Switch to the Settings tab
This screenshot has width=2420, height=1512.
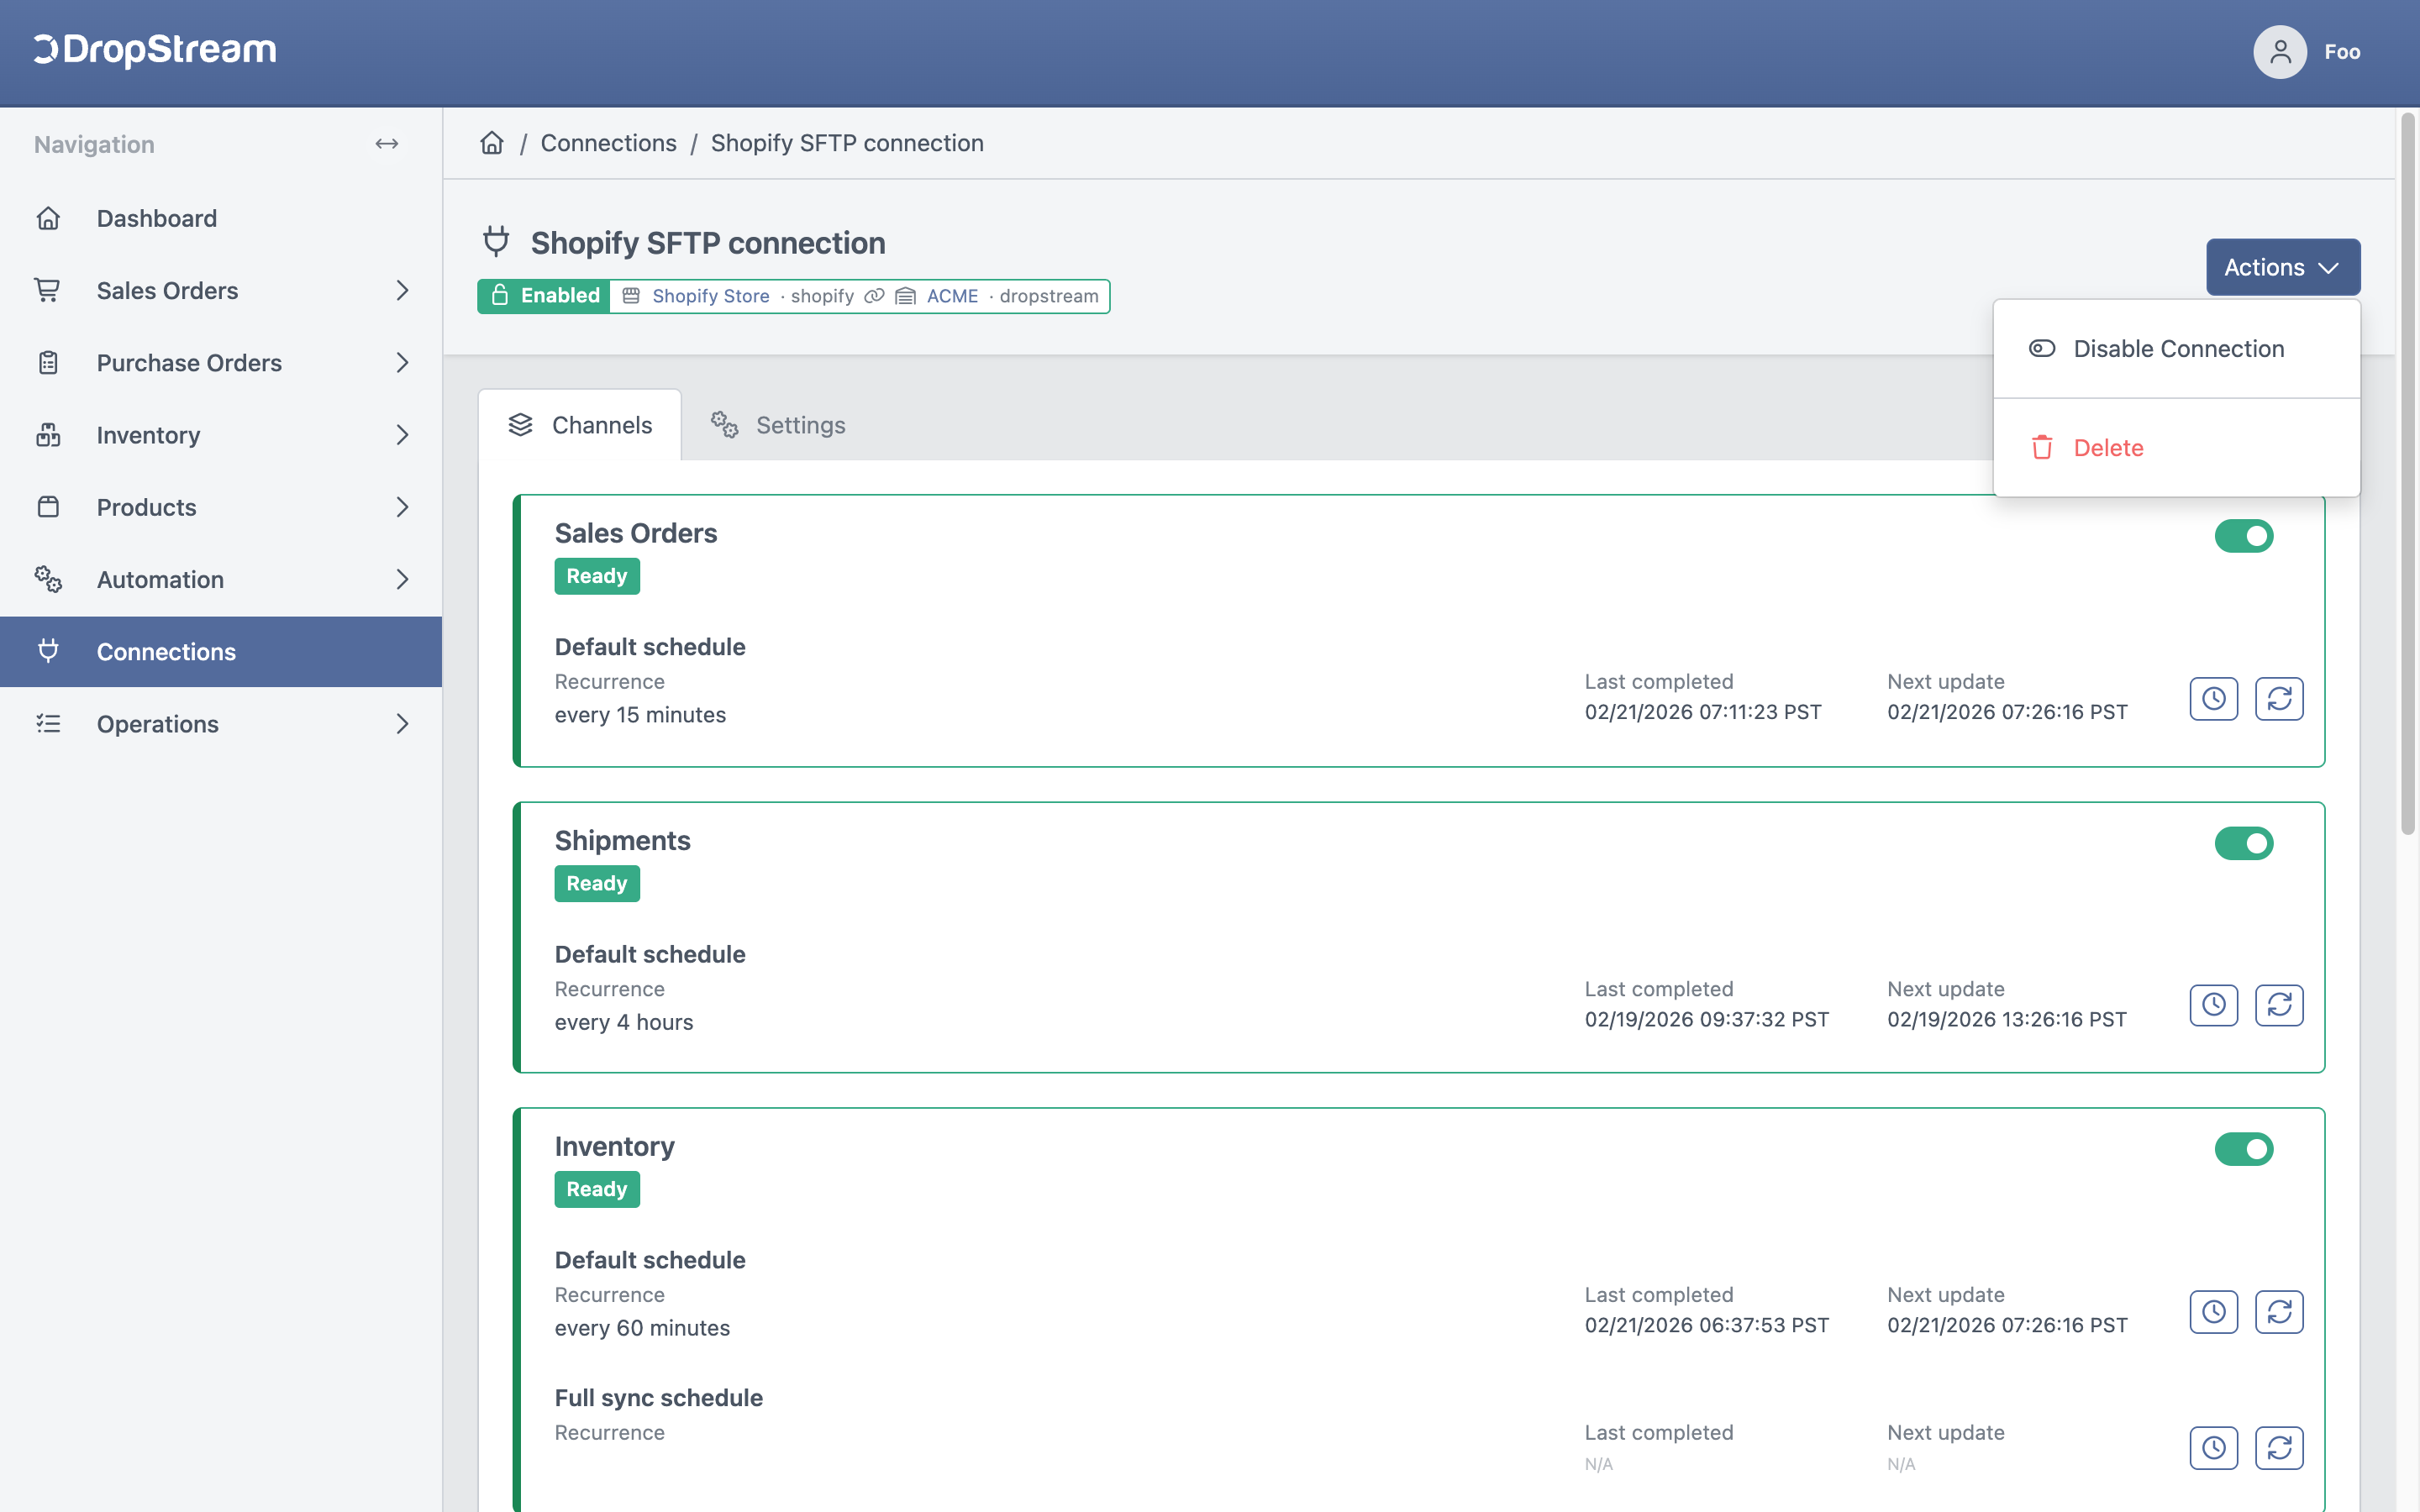click(778, 425)
